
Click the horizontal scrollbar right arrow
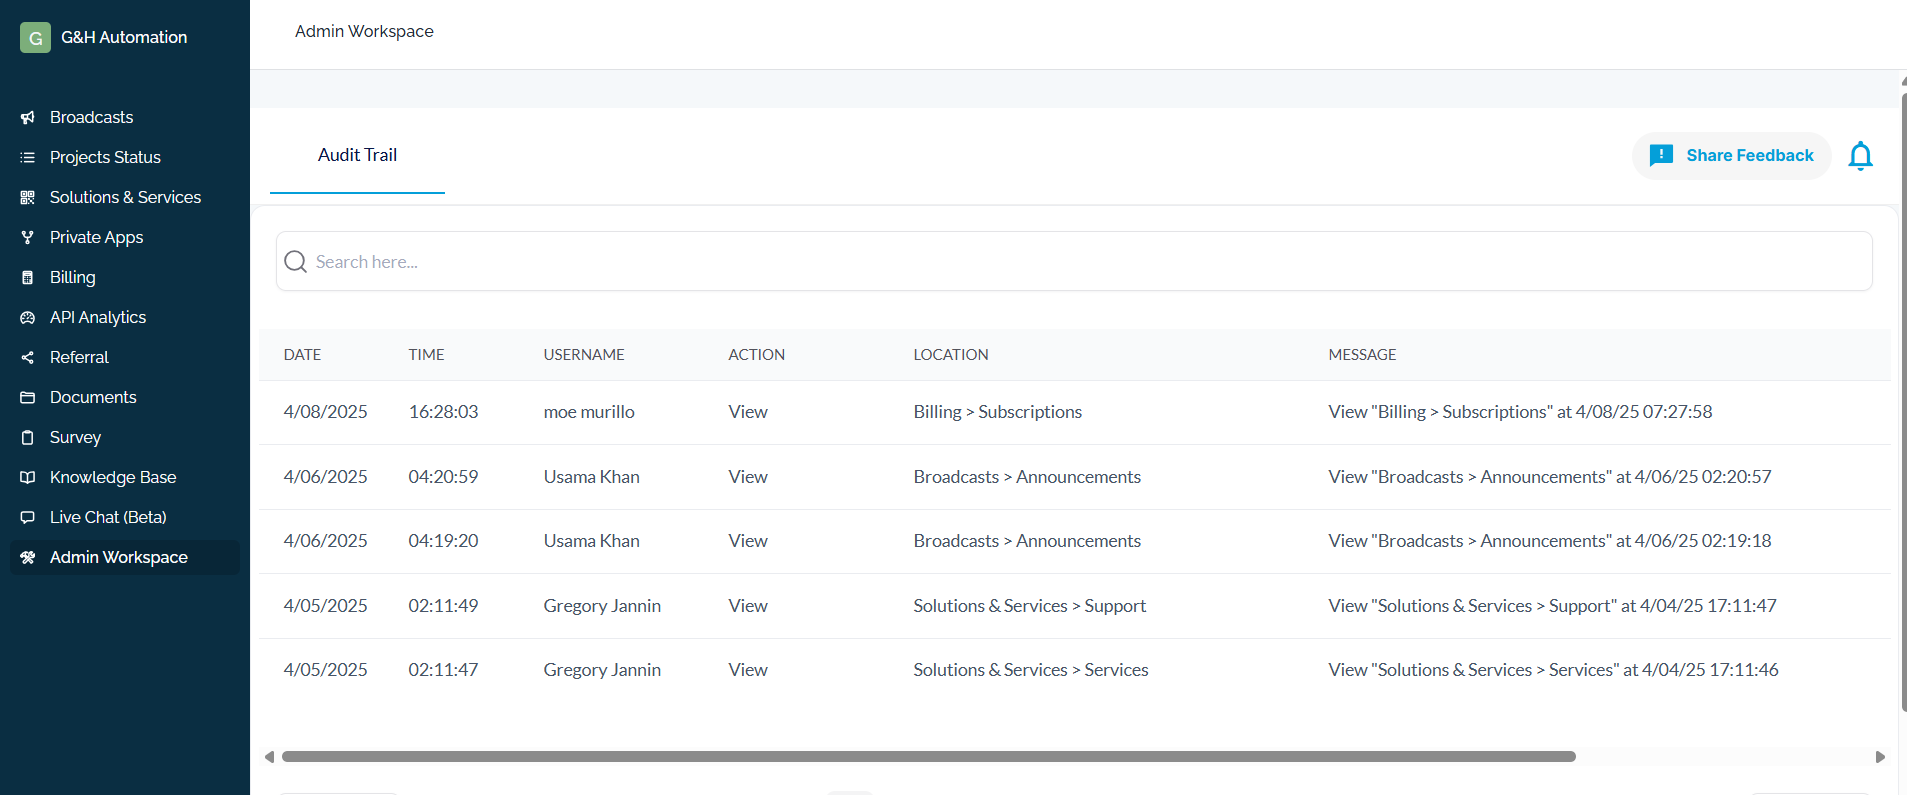pos(1880,757)
